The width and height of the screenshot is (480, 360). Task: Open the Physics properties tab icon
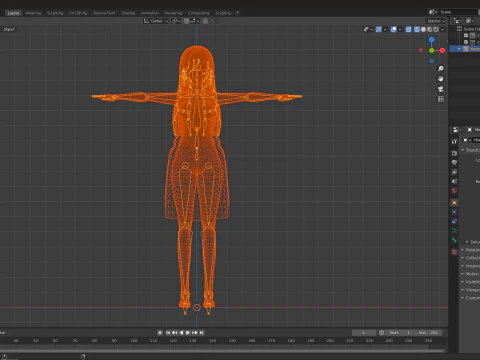[454, 212]
